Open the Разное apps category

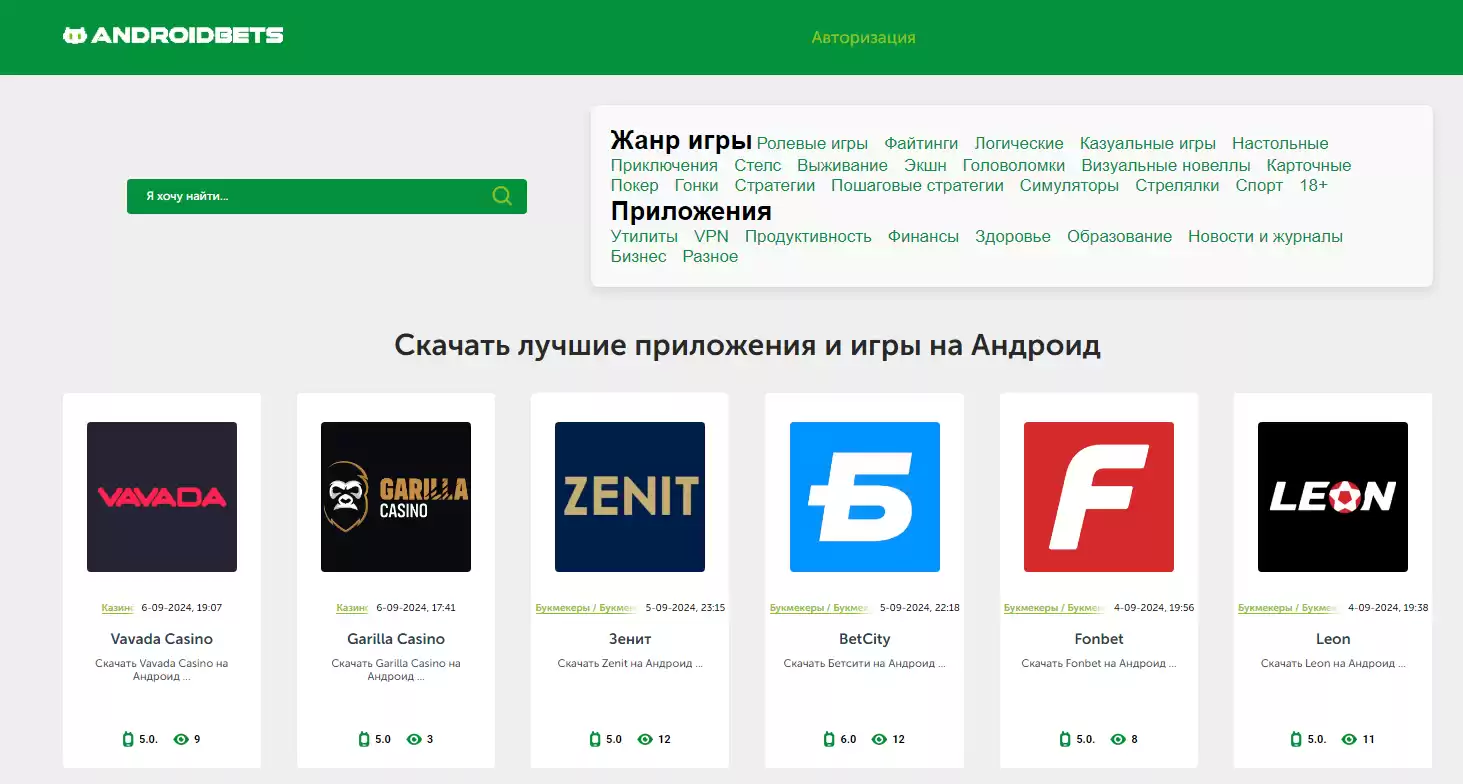(710, 257)
